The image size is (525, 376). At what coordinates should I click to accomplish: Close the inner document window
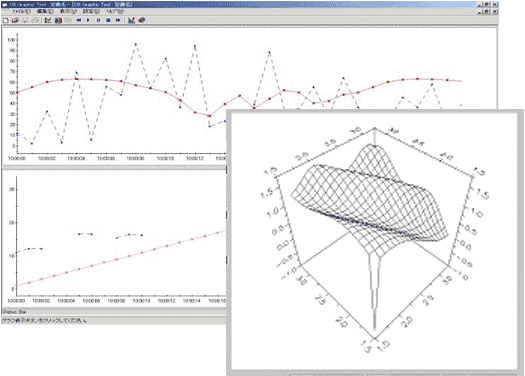(495, 12)
